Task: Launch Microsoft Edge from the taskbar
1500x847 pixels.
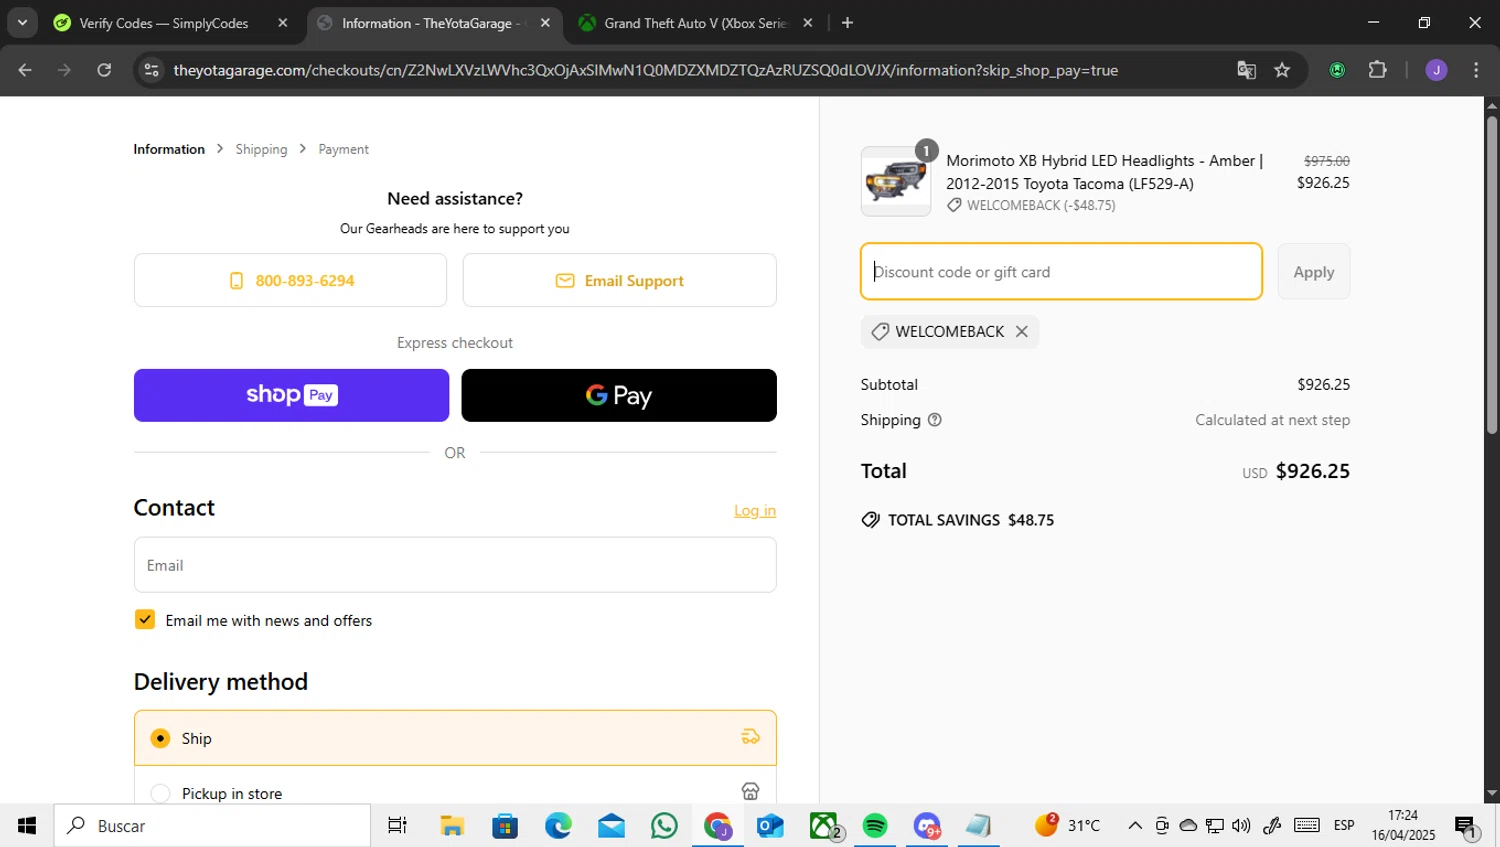Action: coord(558,826)
